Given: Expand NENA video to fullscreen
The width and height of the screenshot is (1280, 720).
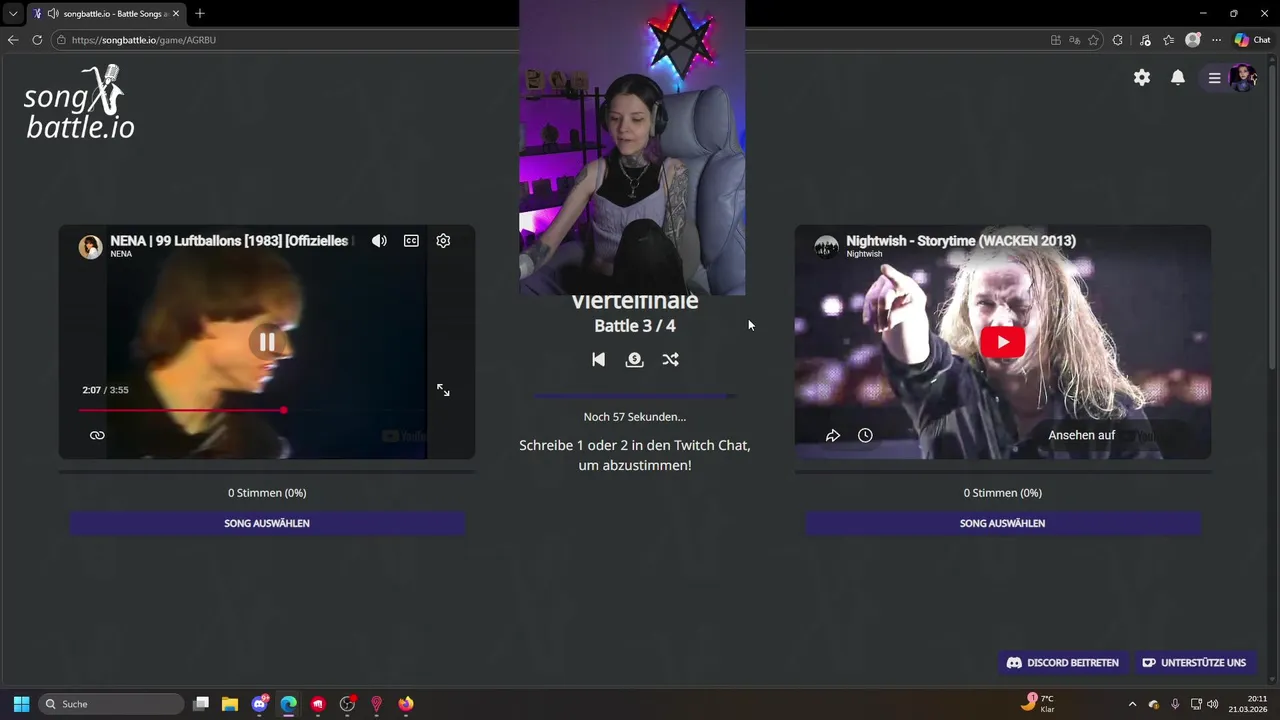Looking at the screenshot, I should point(443,390).
